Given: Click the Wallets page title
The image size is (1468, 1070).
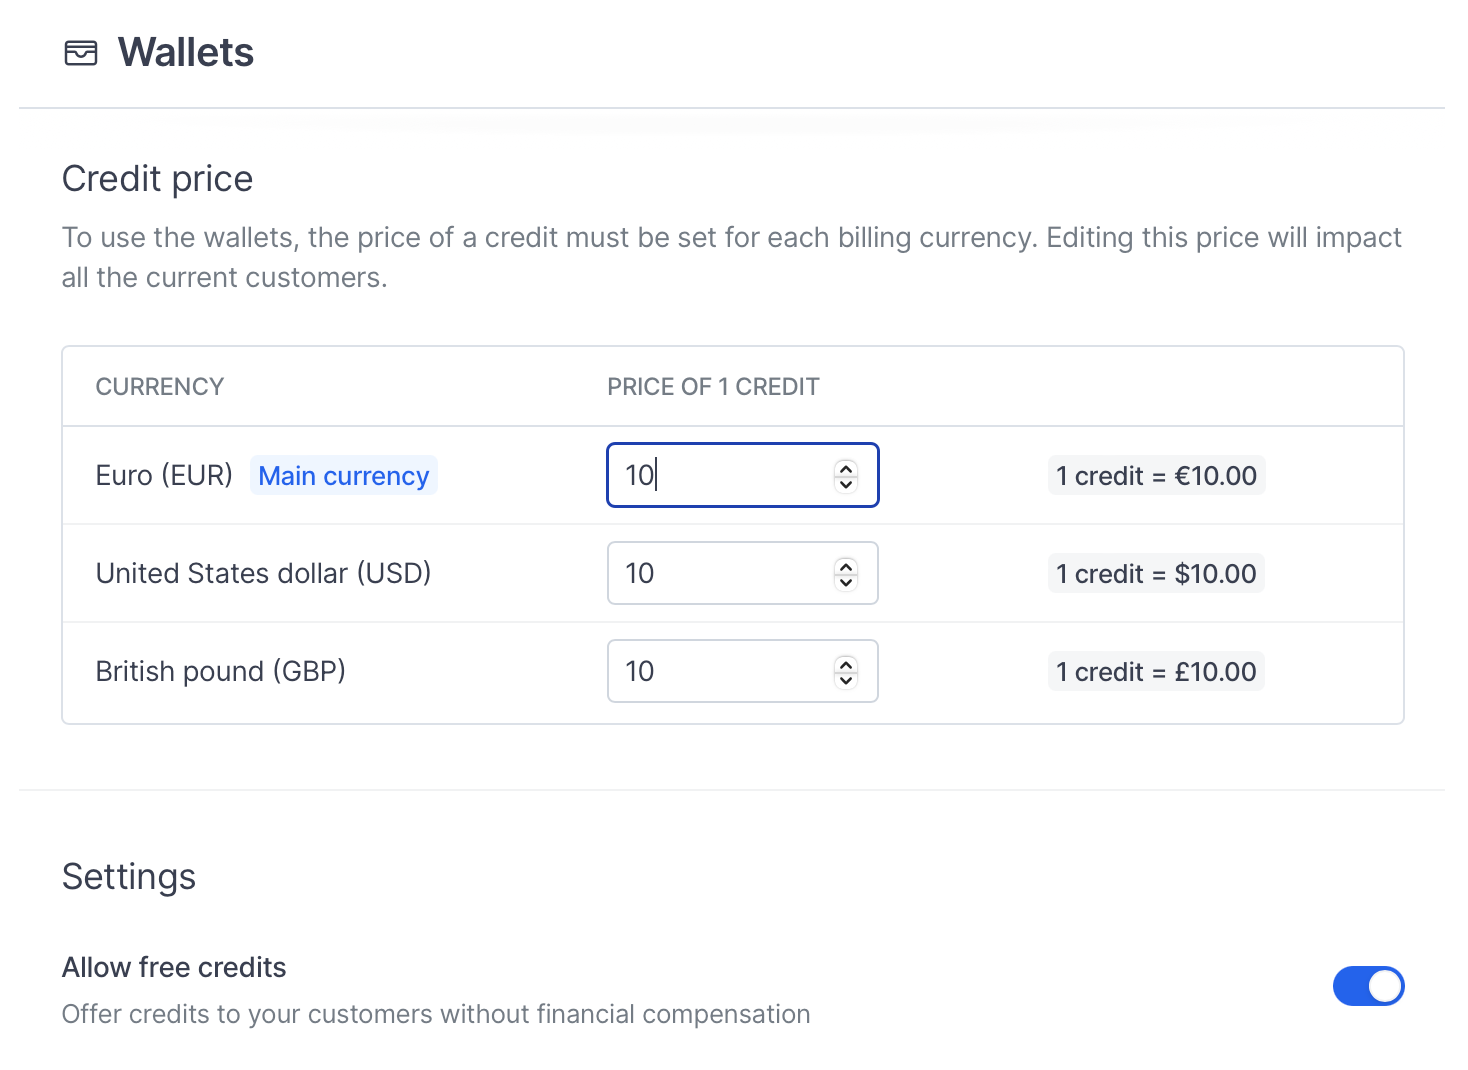Looking at the screenshot, I should [186, 53].
